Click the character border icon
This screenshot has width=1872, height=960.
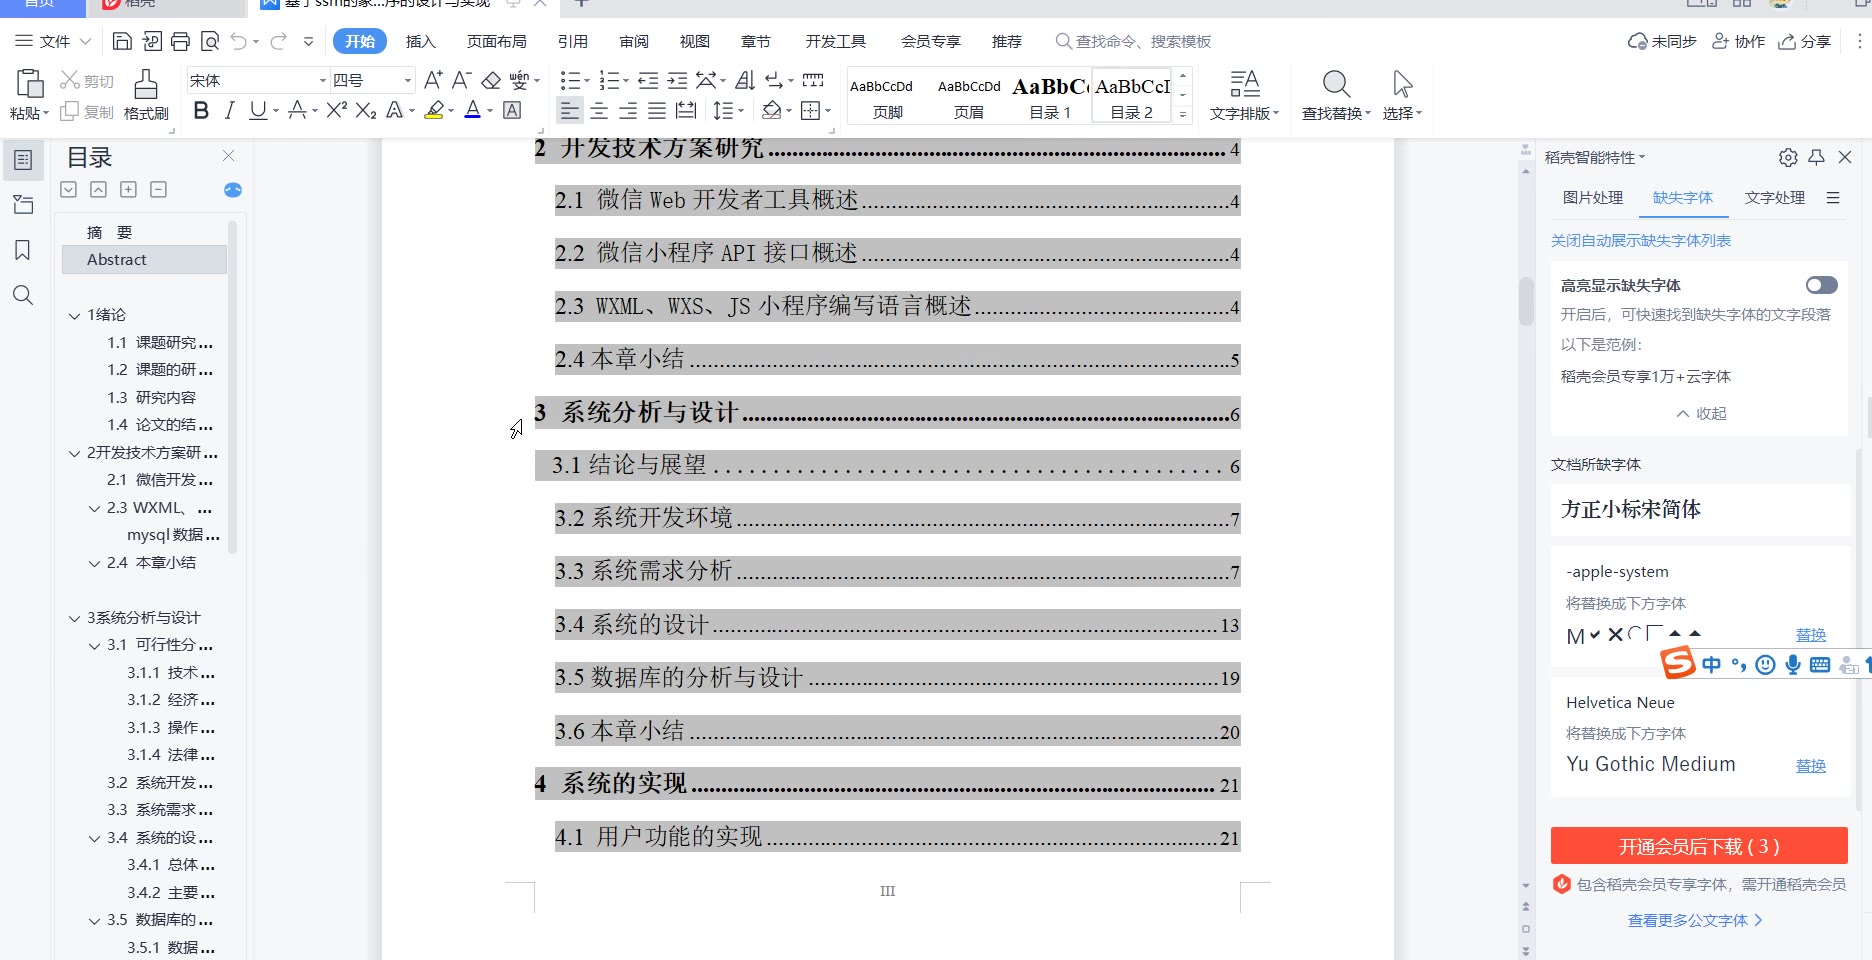pyautogui.click(x=512, y=111)
